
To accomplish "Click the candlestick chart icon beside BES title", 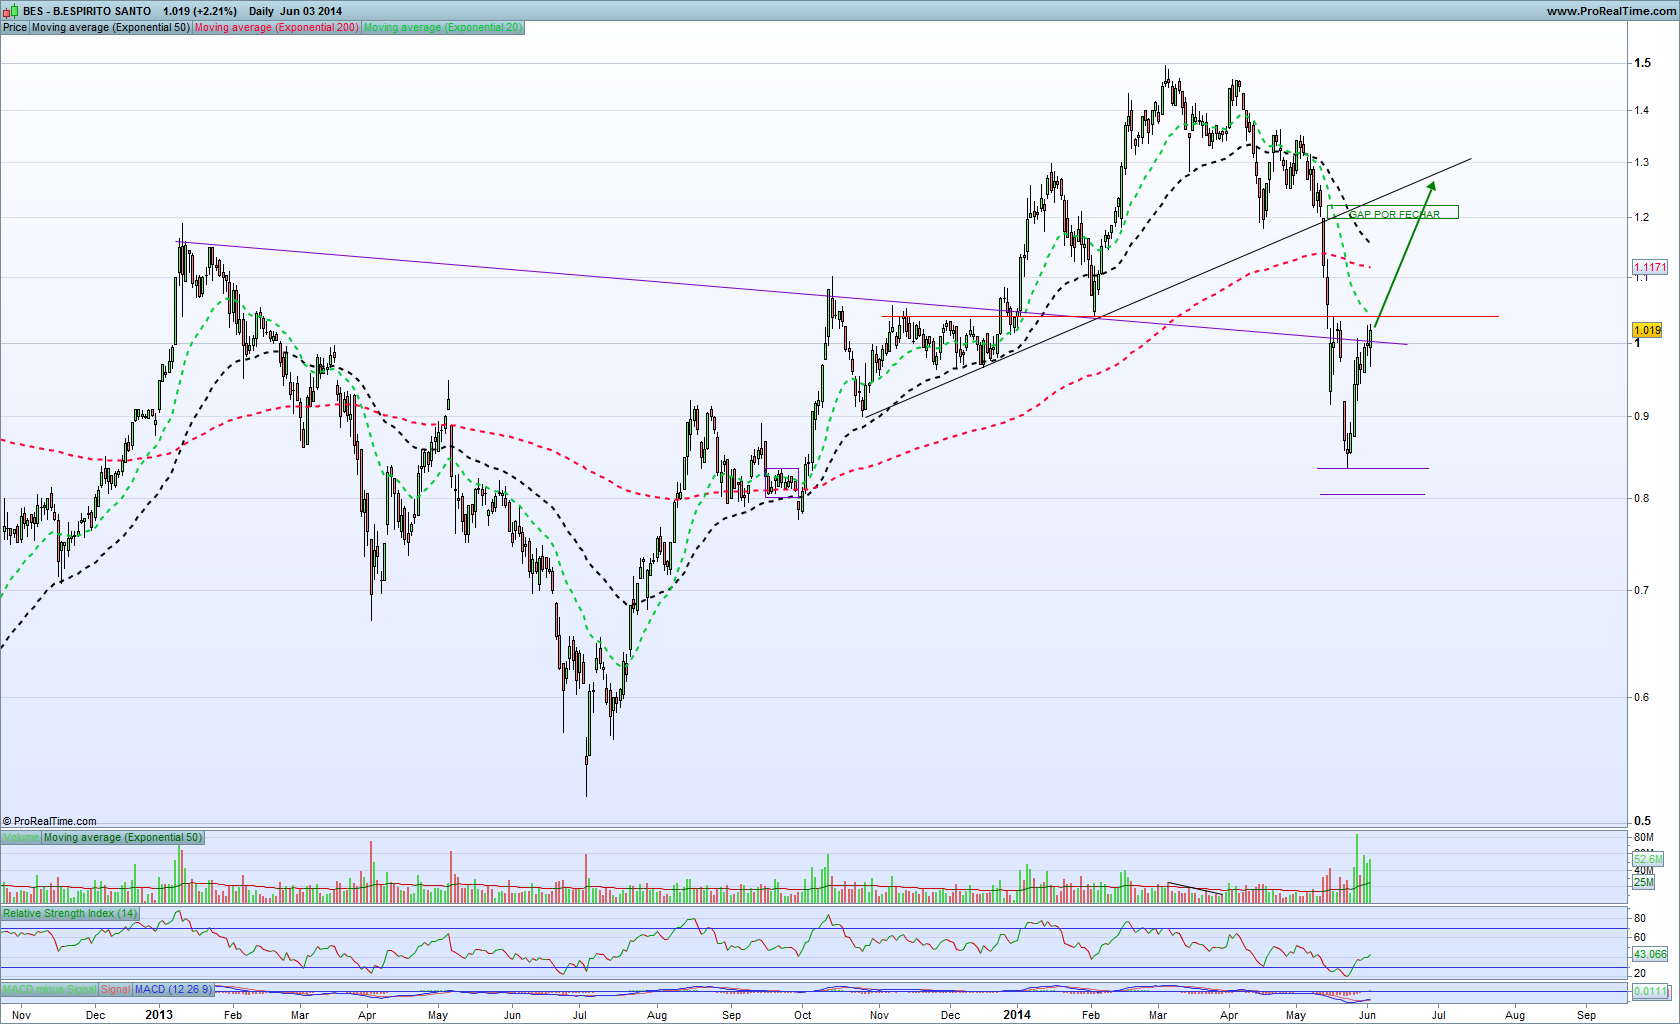I will (x=11, y=11).
